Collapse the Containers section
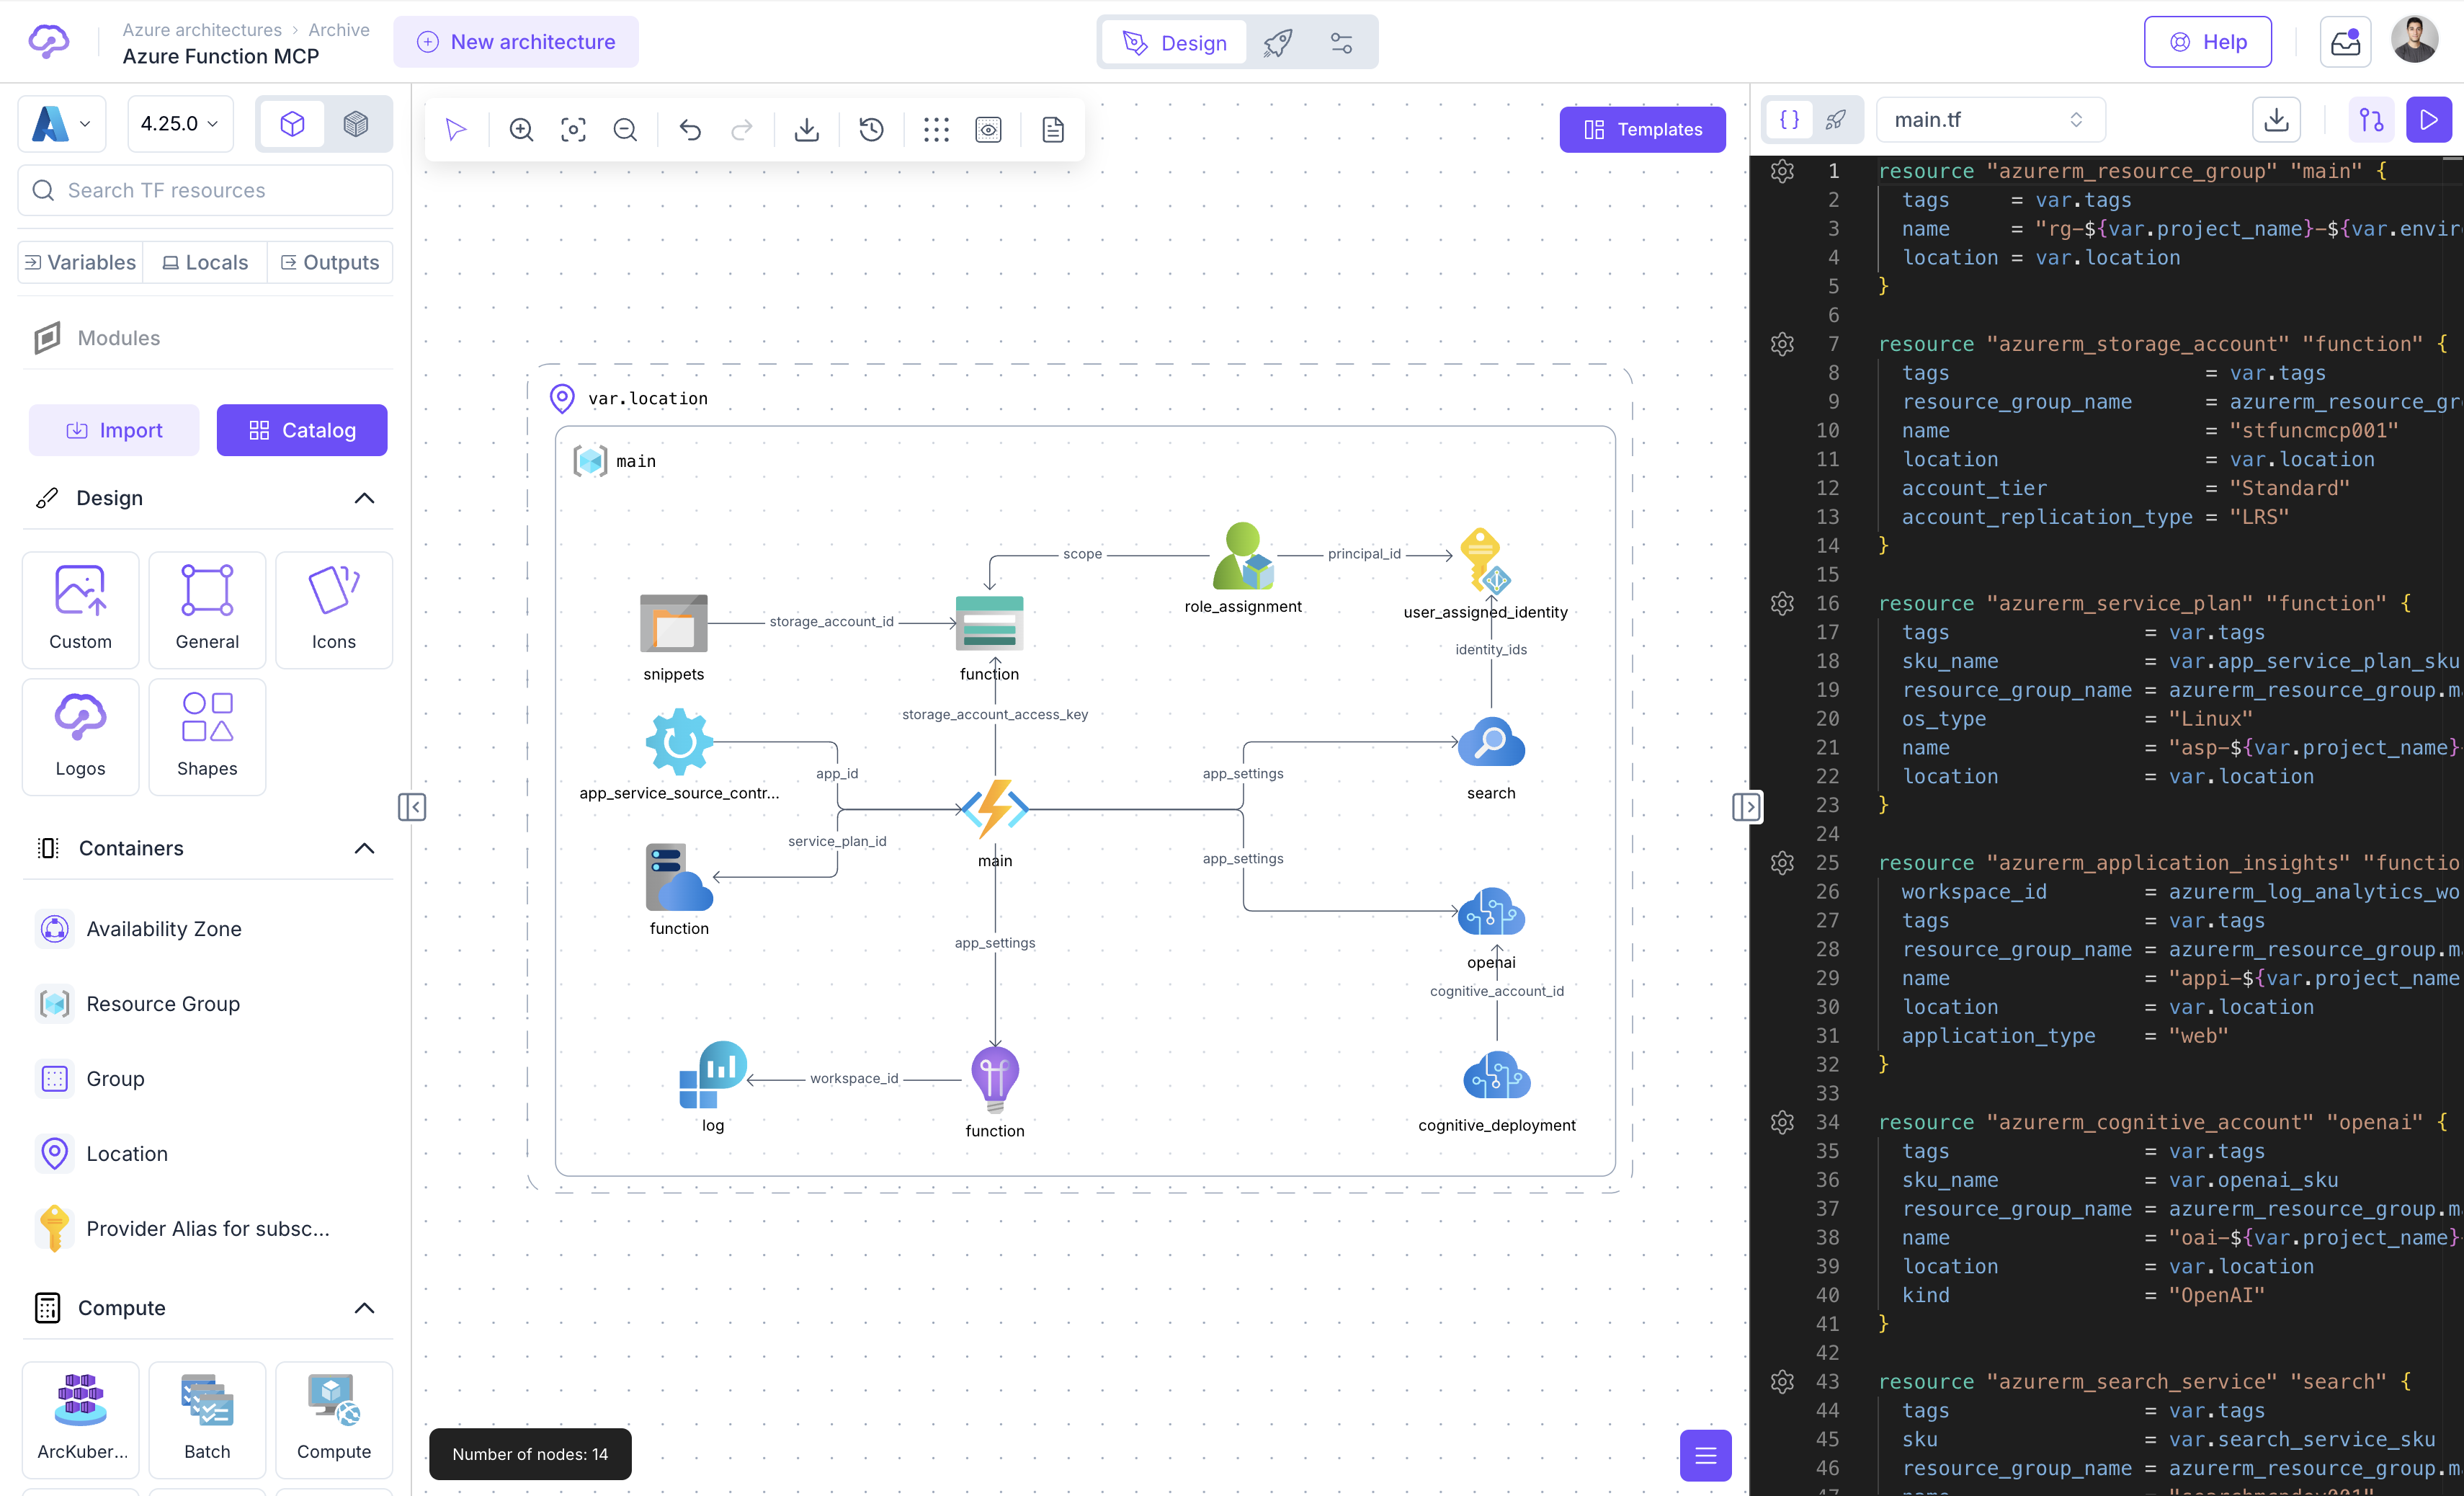This screenshot has width=2464, height=1496. coord(365,848)
